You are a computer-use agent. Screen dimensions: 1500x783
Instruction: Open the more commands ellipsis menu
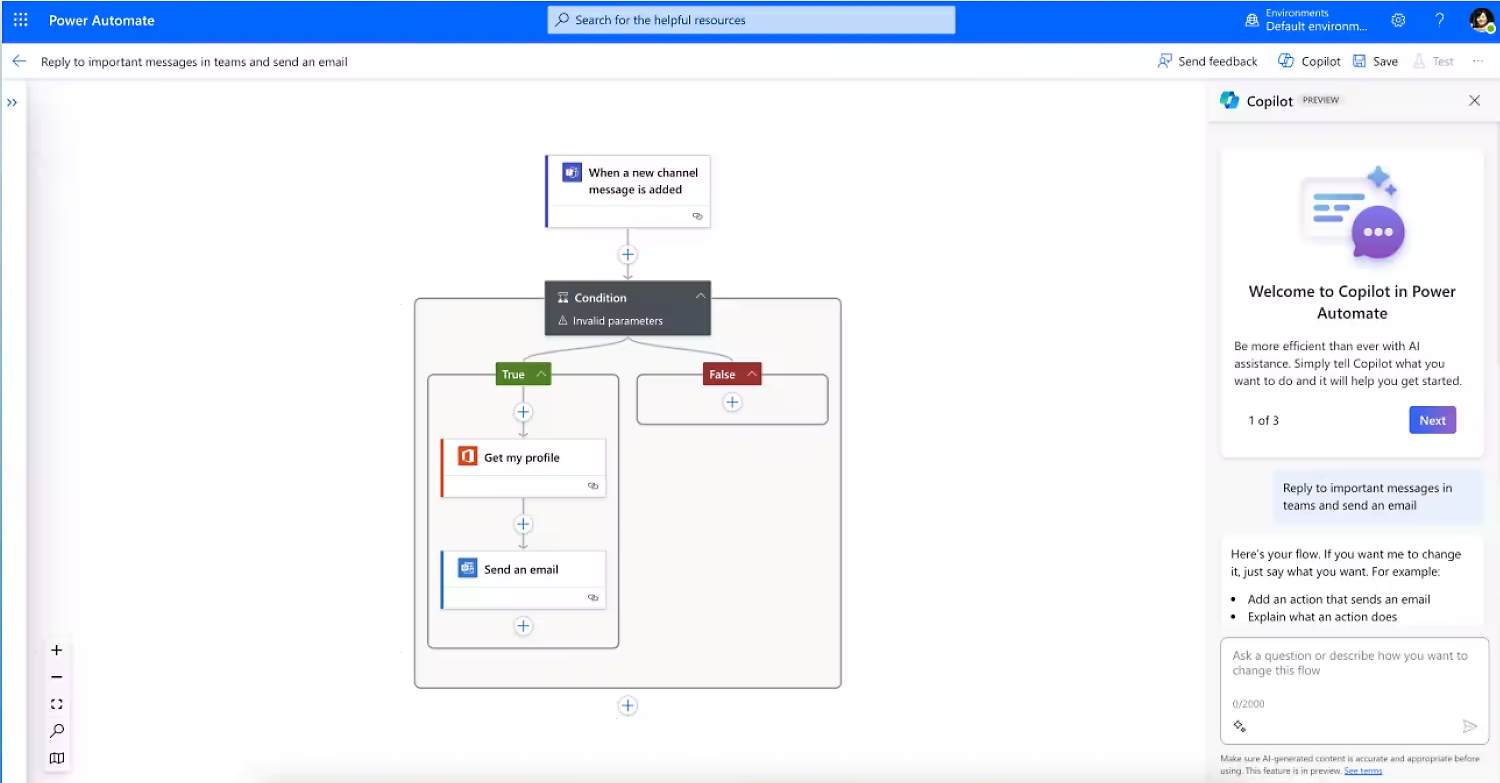[1479, 61]
